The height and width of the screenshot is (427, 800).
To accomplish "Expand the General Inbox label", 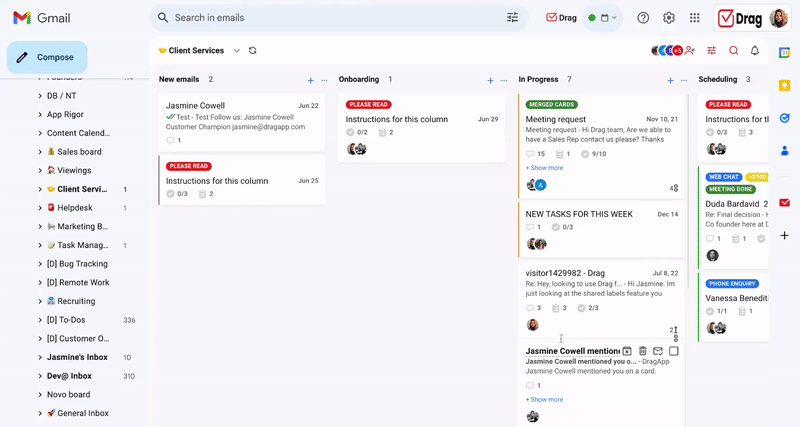I will [x=40, y=414].
